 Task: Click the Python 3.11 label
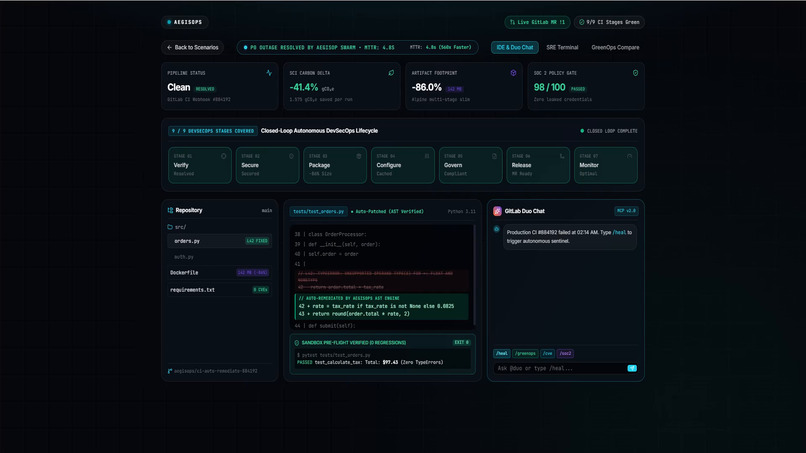pyautogui.click(x=462, y=211)
